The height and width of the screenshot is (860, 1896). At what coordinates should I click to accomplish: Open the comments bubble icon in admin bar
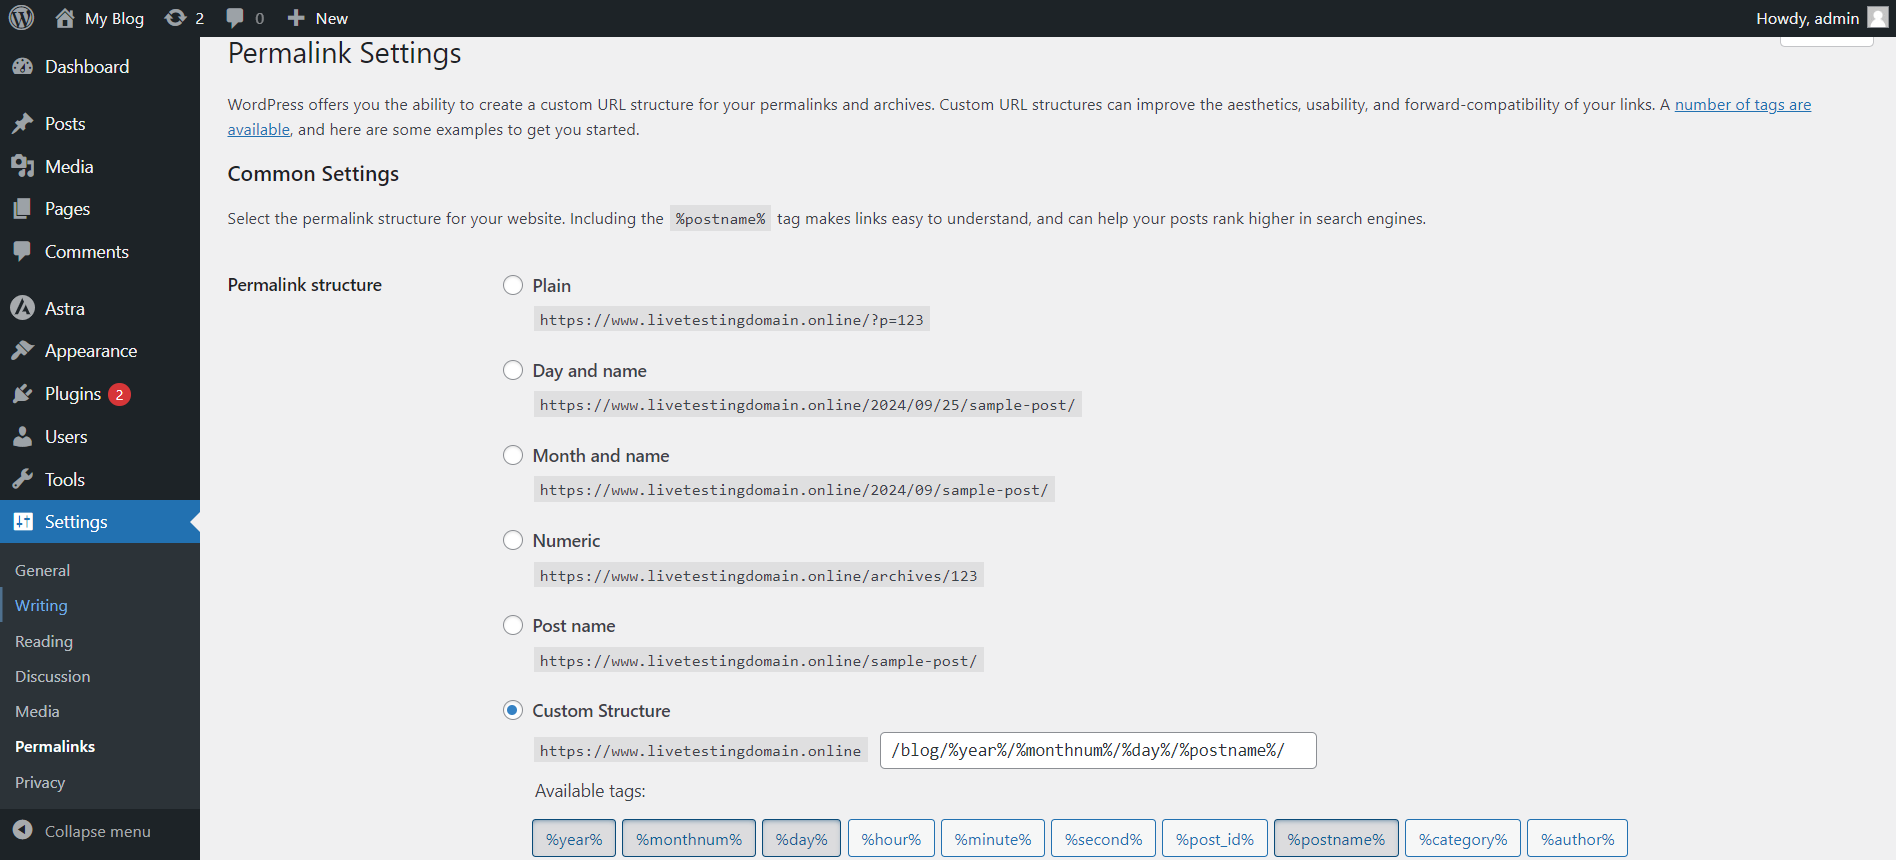point(235,18)
